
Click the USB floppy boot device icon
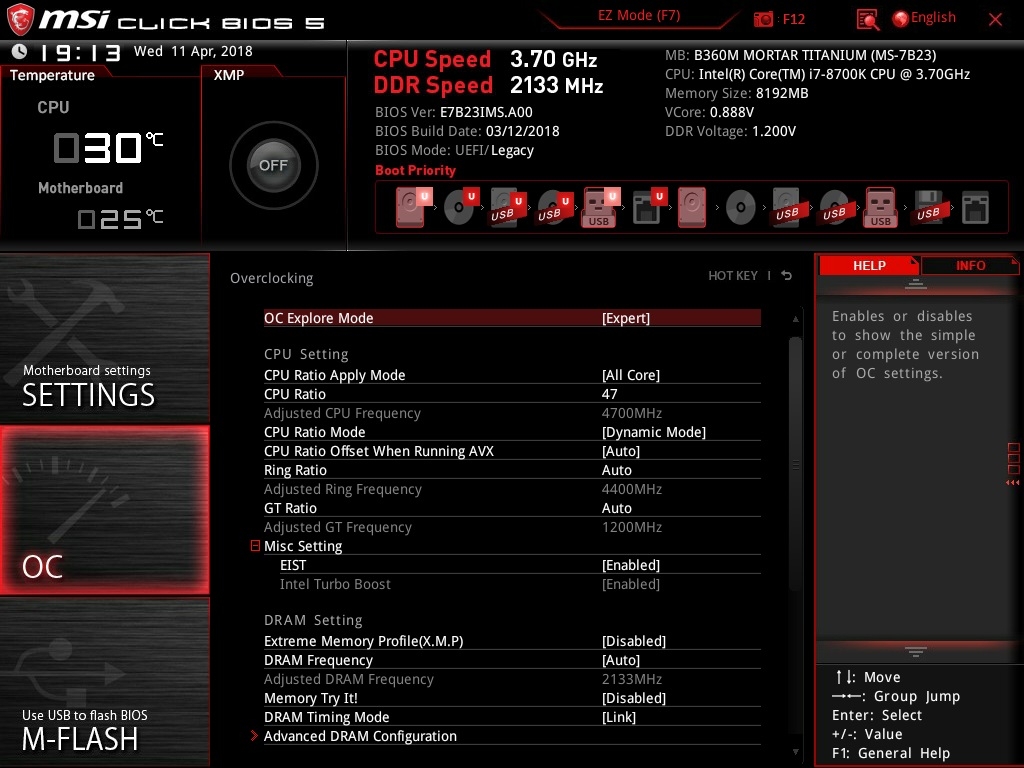pyautogui.click(x=929, y=208)
